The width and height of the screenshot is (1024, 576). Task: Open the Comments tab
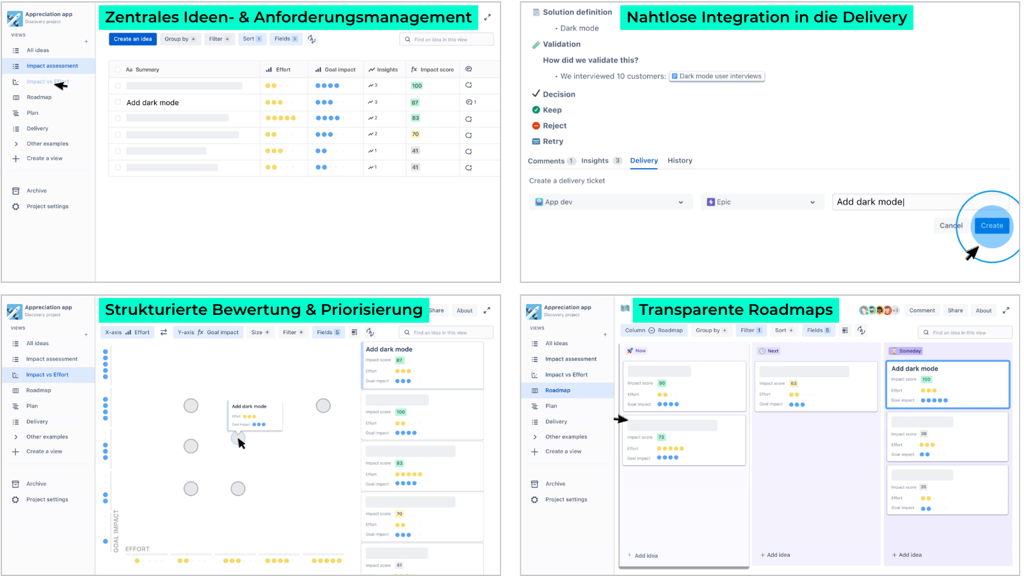point(546,161)
